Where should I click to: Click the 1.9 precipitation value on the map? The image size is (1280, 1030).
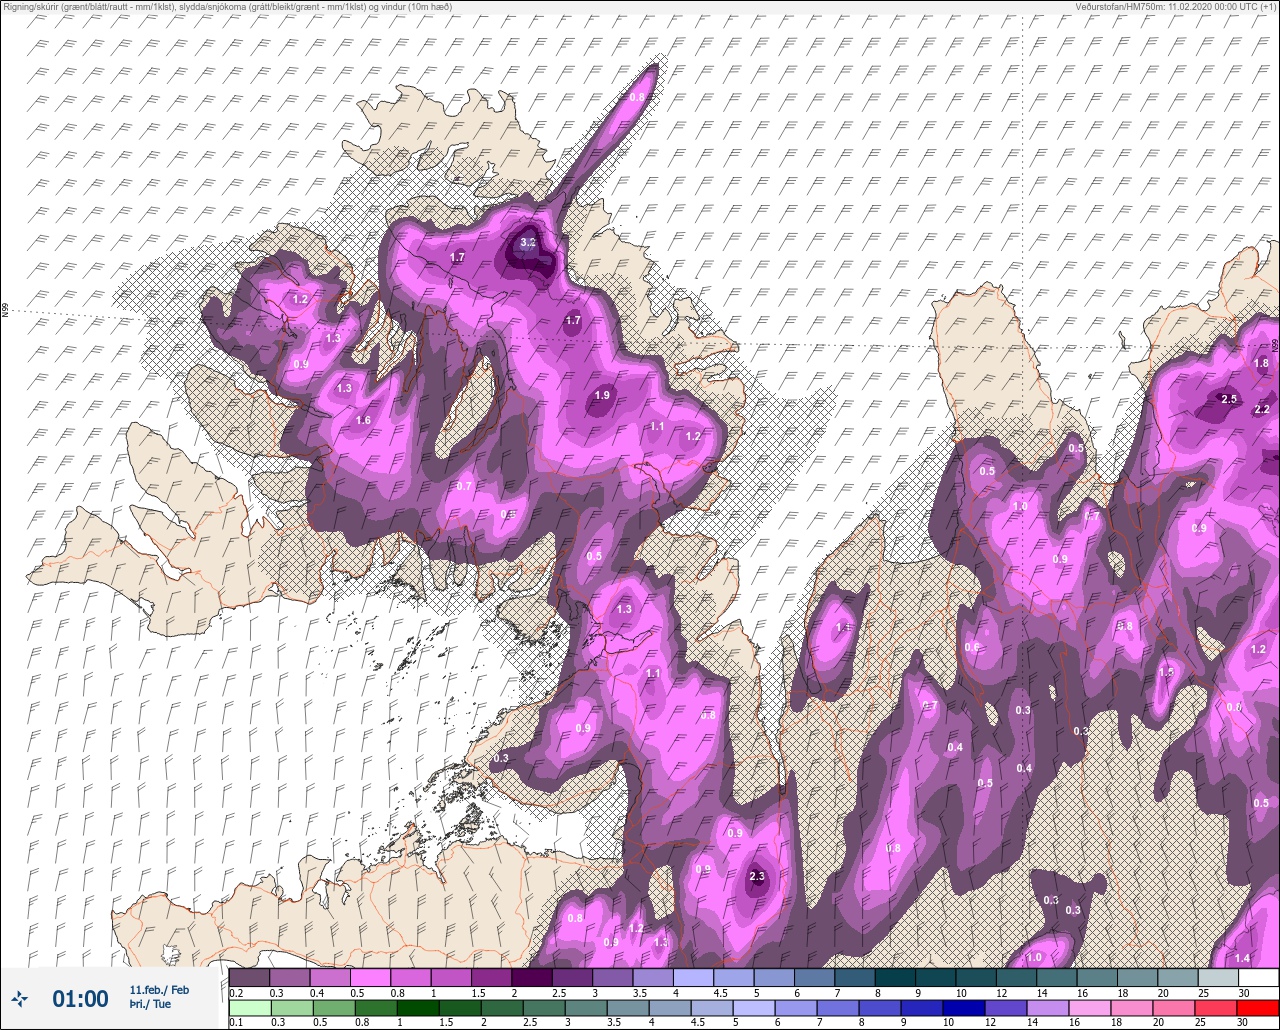coord(602,396)
